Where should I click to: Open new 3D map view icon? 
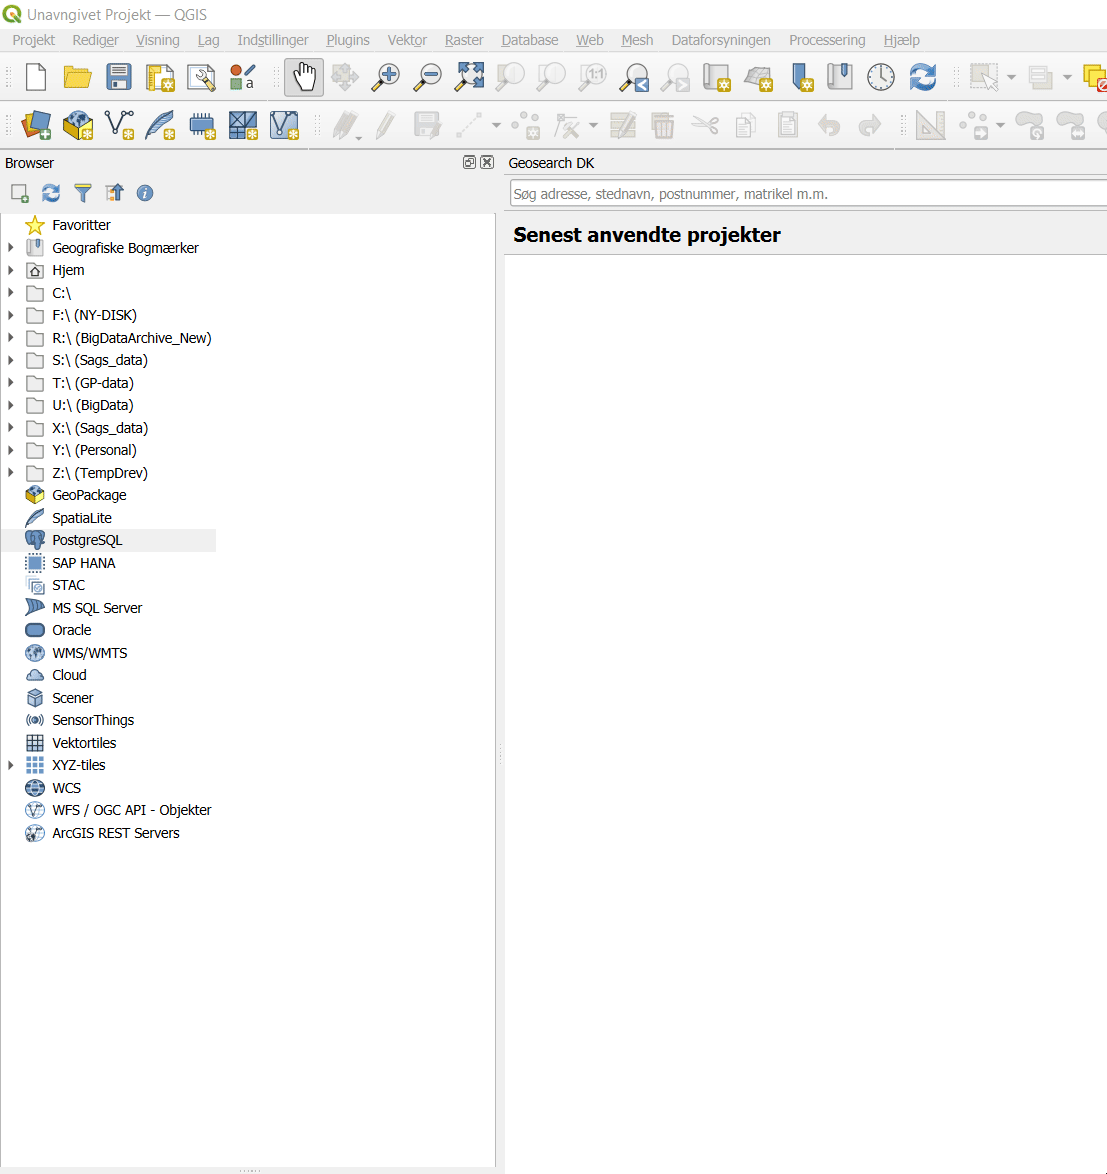click(x=758, y=77)
